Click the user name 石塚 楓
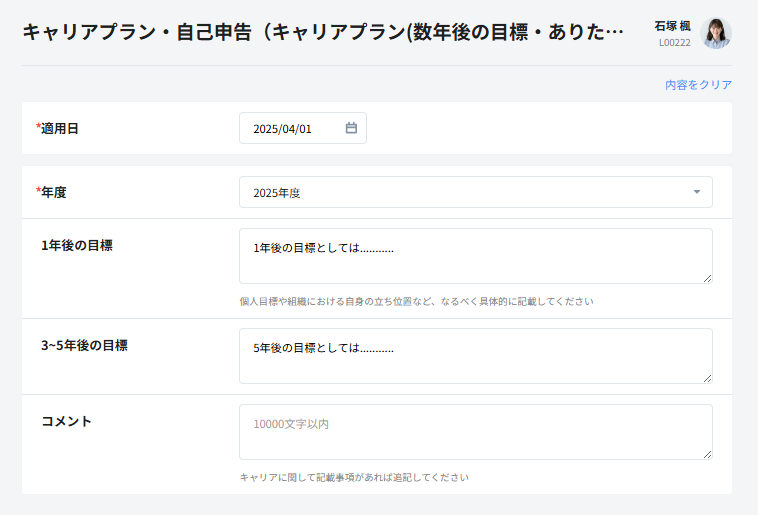Viewport: 758px width, 515px height. (x=672, y=26)
